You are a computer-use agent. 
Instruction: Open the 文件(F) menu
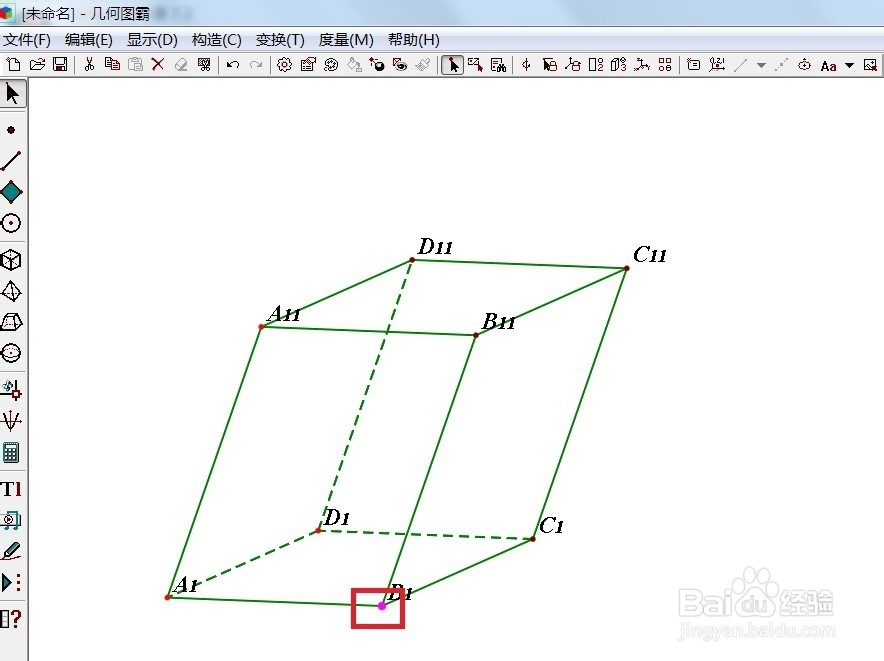click(x=26, y=40)
